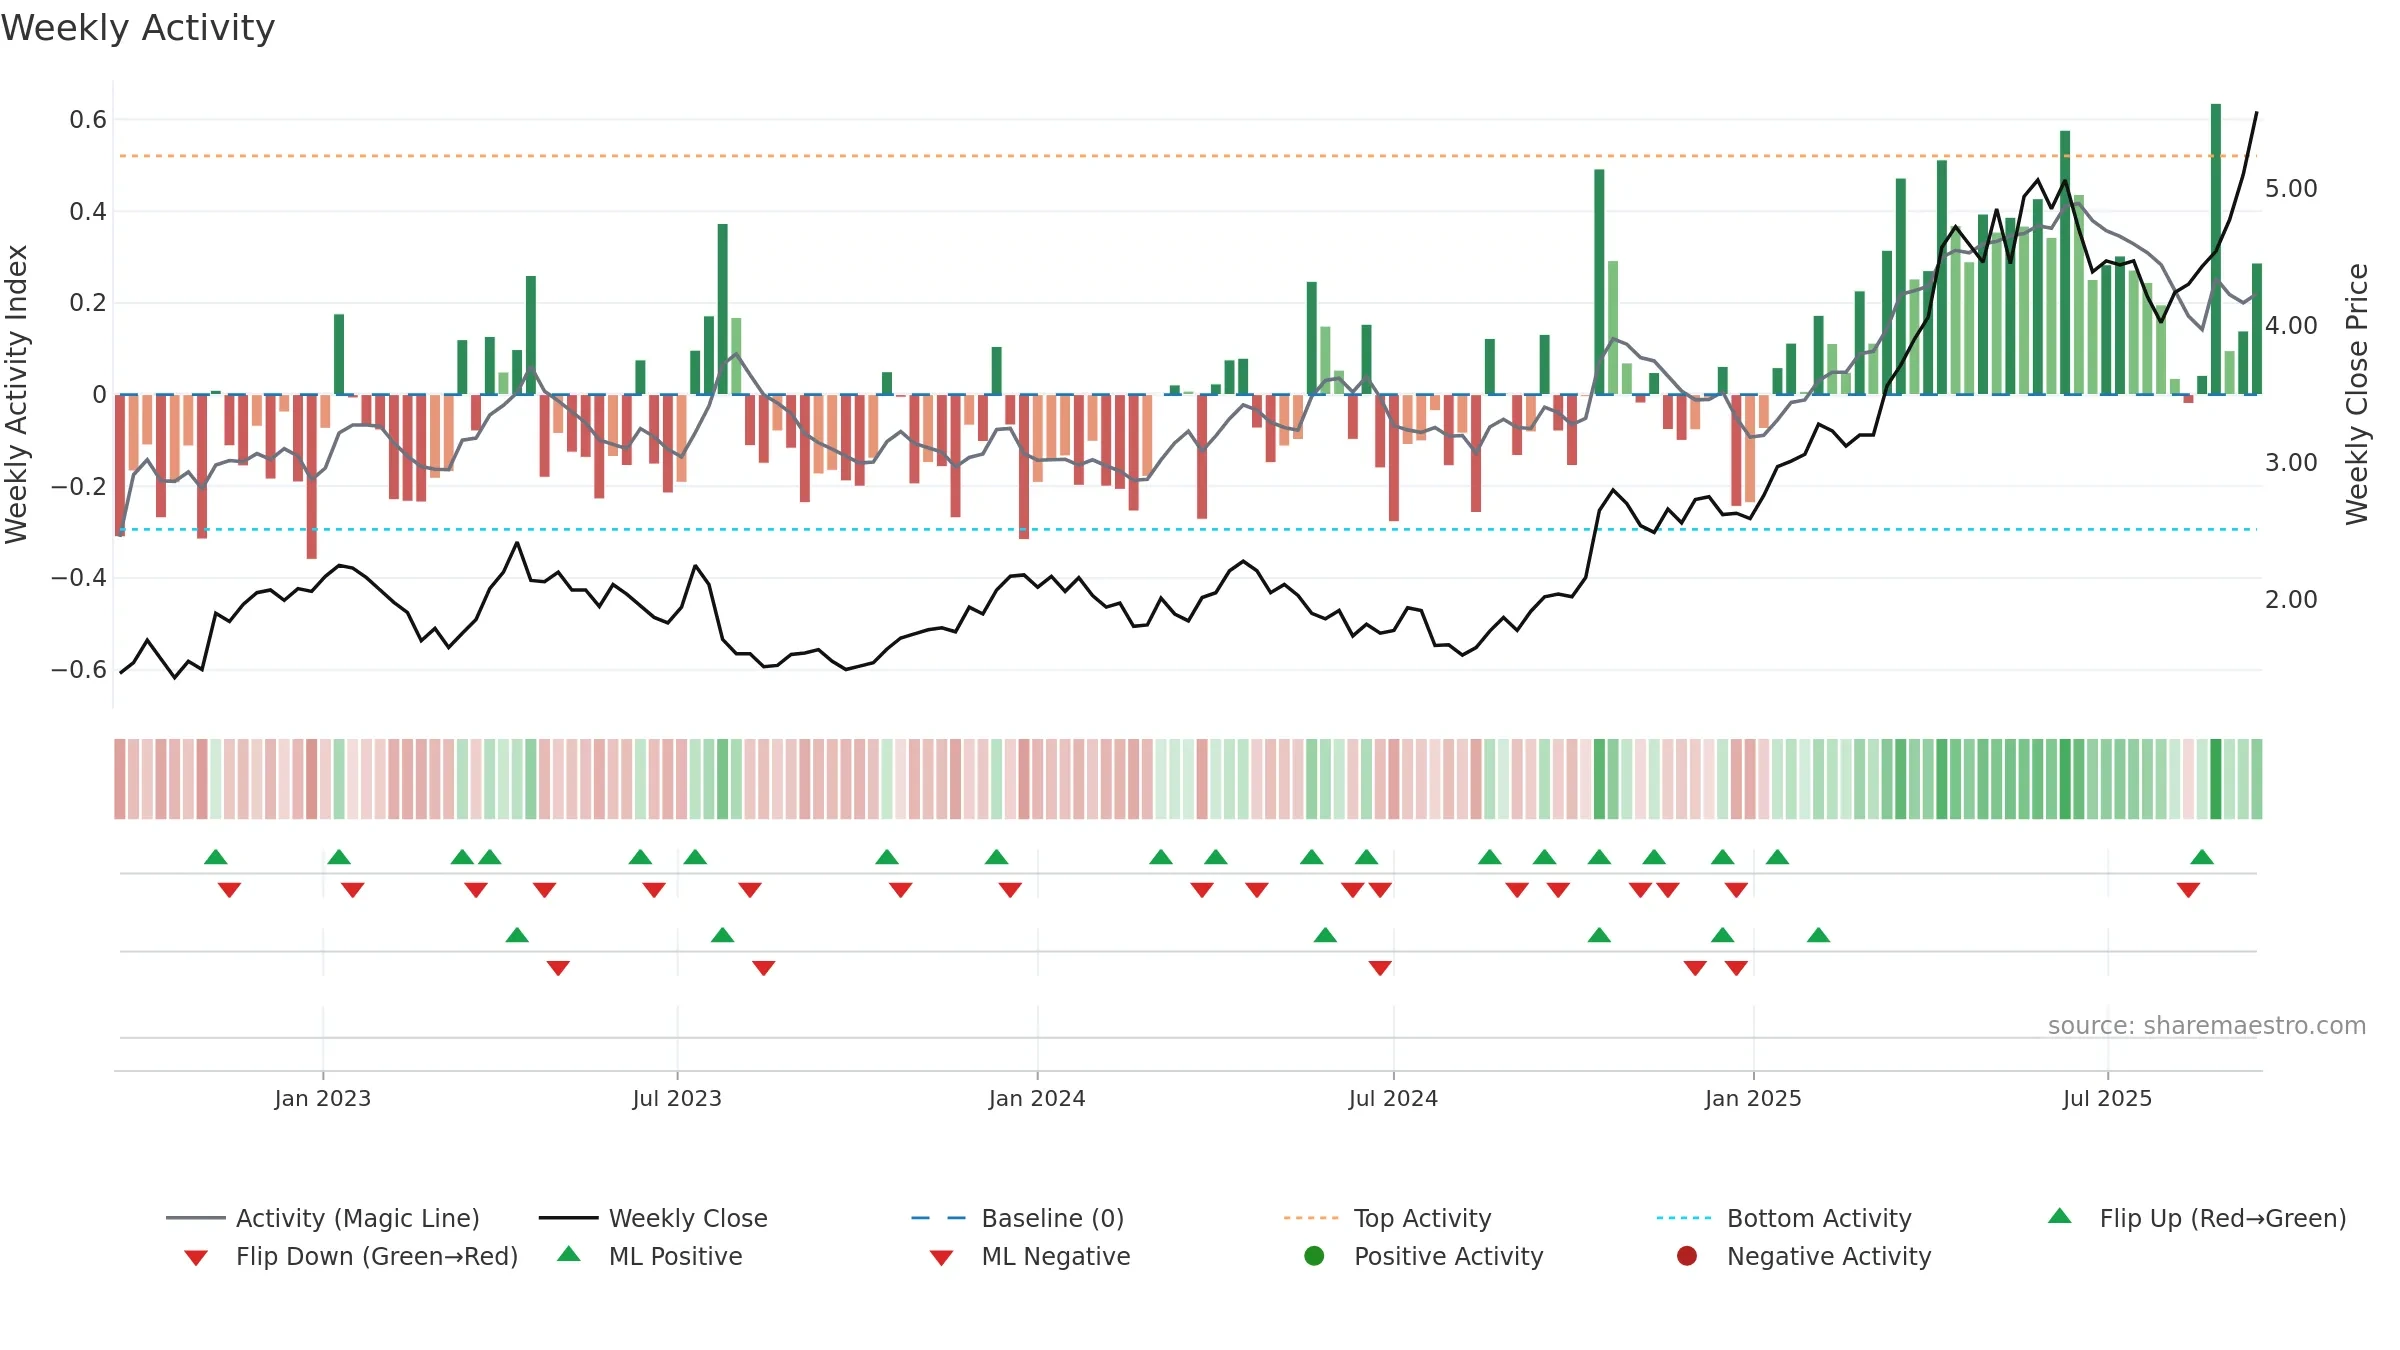This screenshot has height=1350, width=2400.
Task: Open the sharemaestro.com source link
Action: pyautogui.click(x=2207, y=1026)
